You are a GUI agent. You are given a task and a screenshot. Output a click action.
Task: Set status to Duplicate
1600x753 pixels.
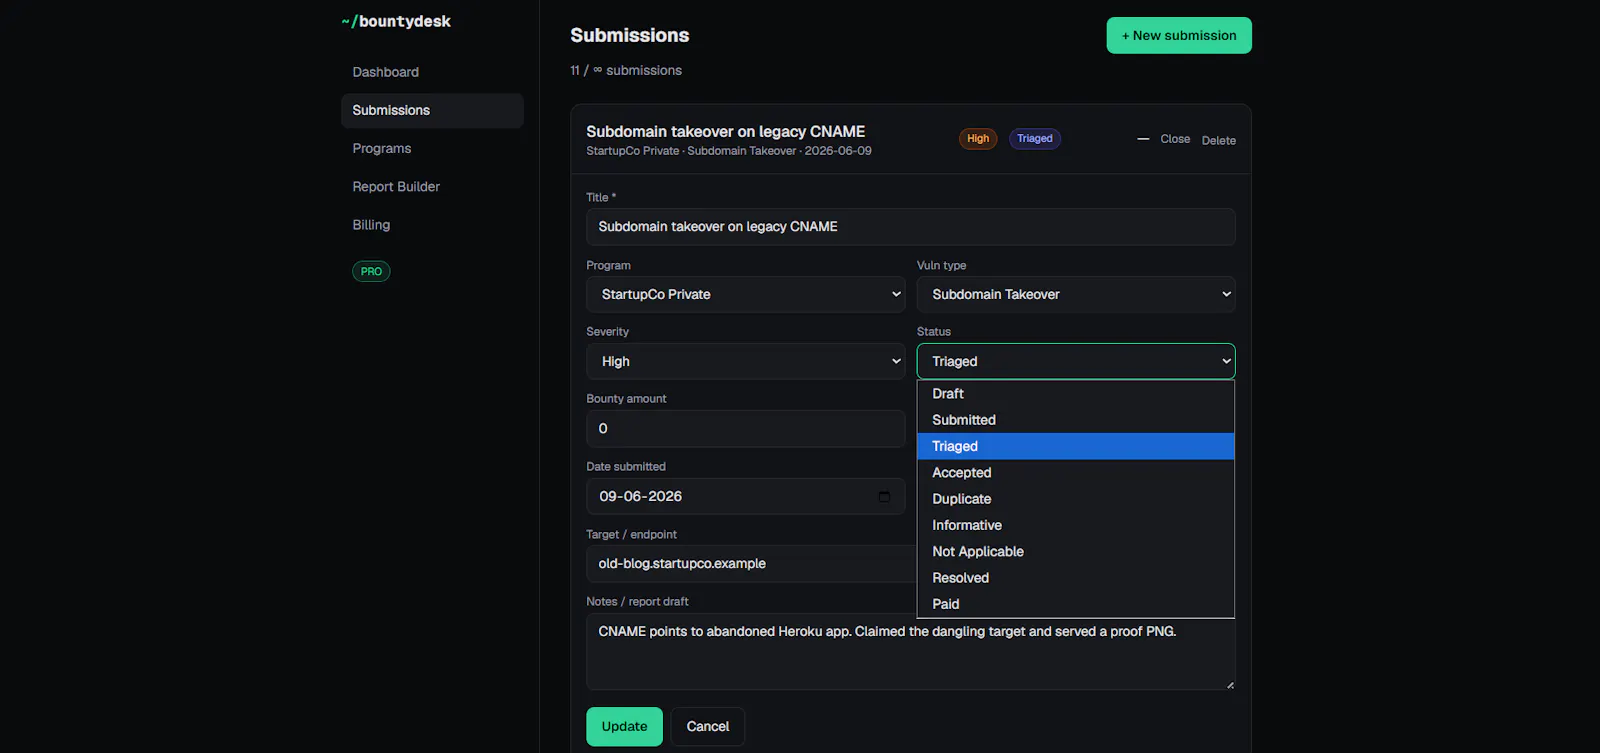[1076, 499]
